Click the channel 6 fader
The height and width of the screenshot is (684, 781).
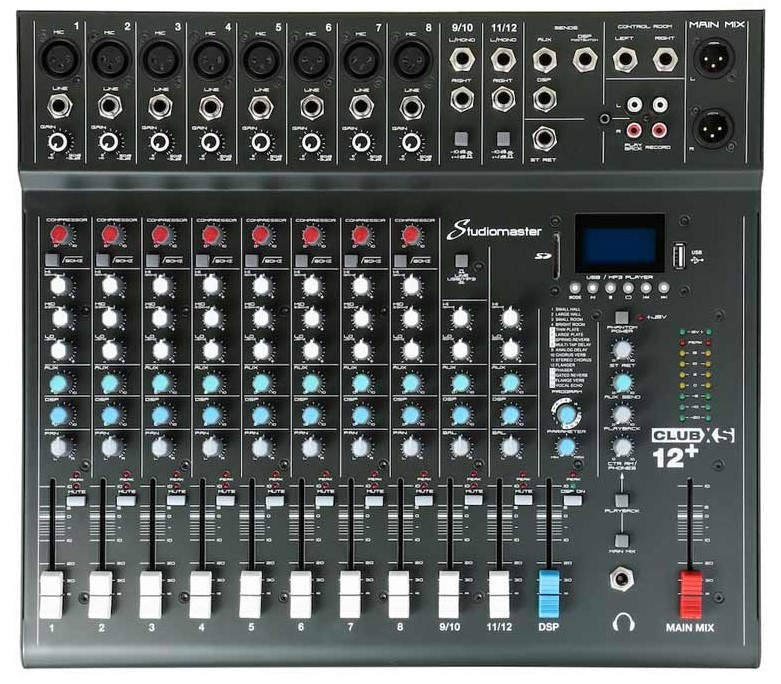300,594
